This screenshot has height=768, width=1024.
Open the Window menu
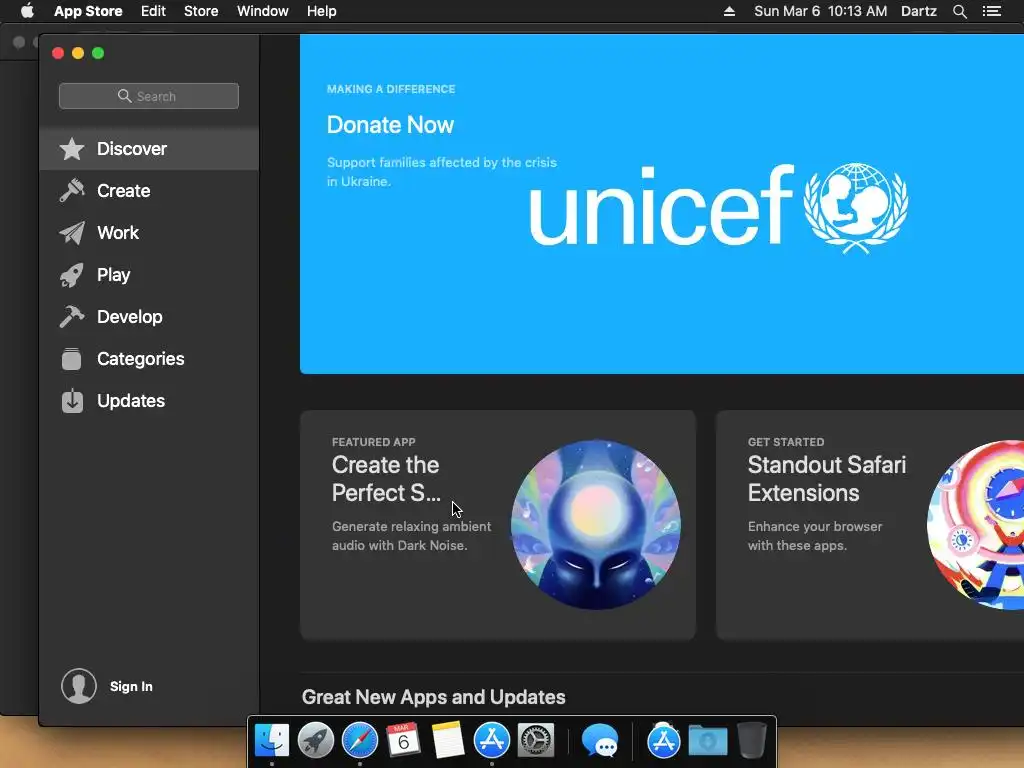click(263, 11)
